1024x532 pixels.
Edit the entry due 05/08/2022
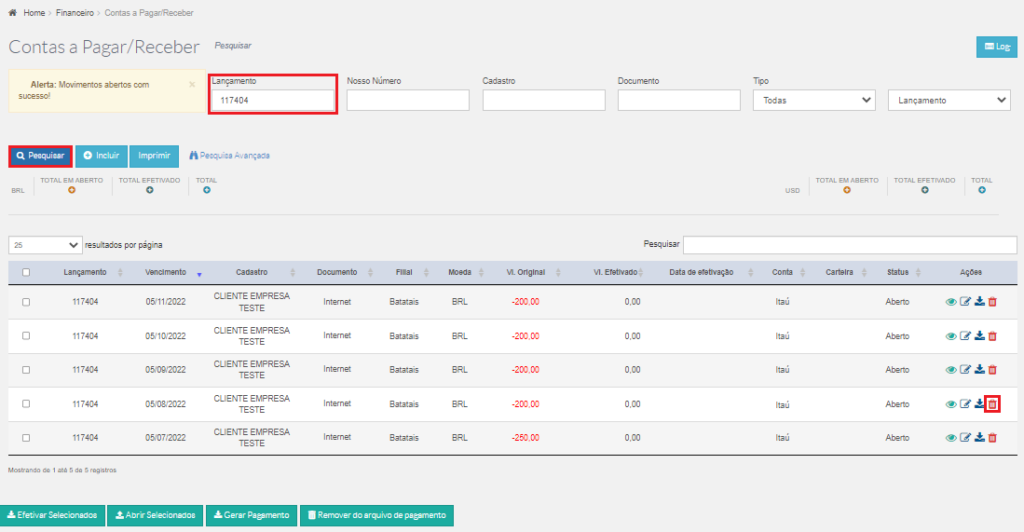coord(965,404)
